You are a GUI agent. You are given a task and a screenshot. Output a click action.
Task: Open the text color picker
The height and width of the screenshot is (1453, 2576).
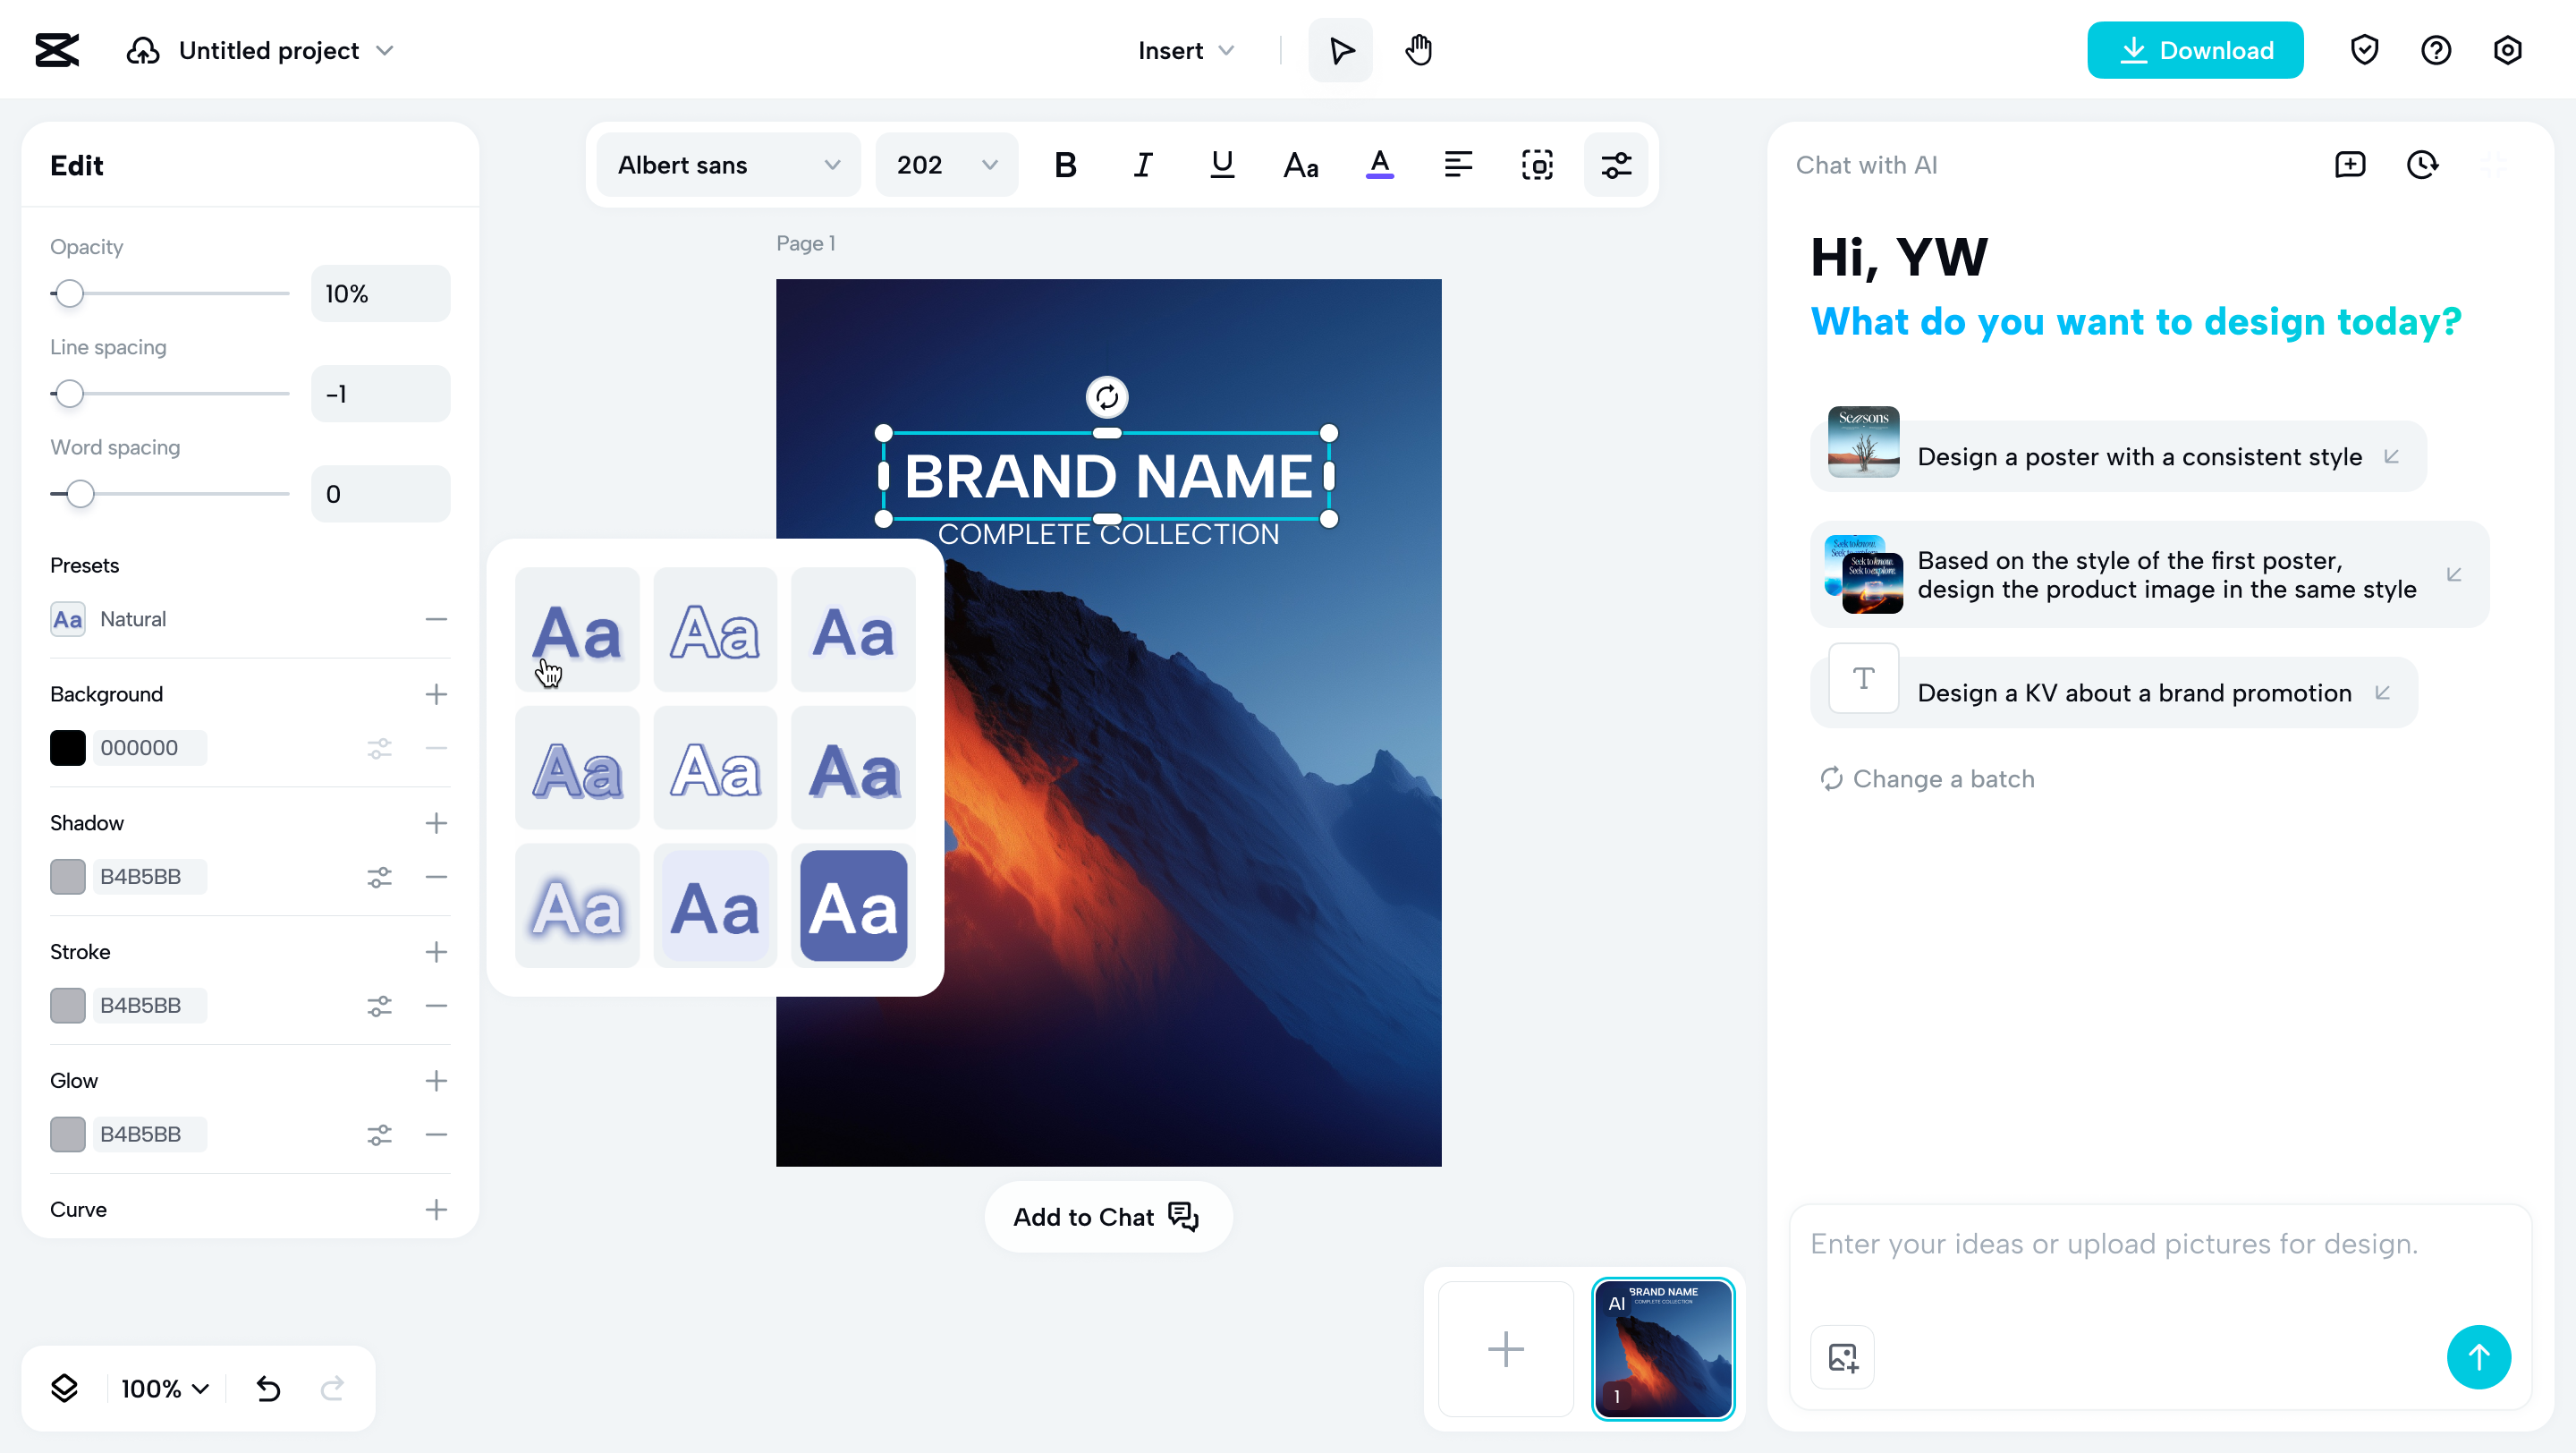pos(1379,165)
